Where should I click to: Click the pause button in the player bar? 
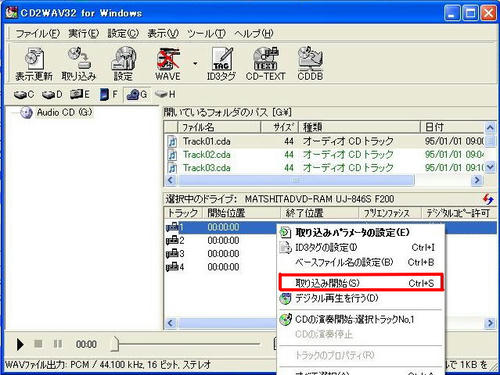pos(58,344)
